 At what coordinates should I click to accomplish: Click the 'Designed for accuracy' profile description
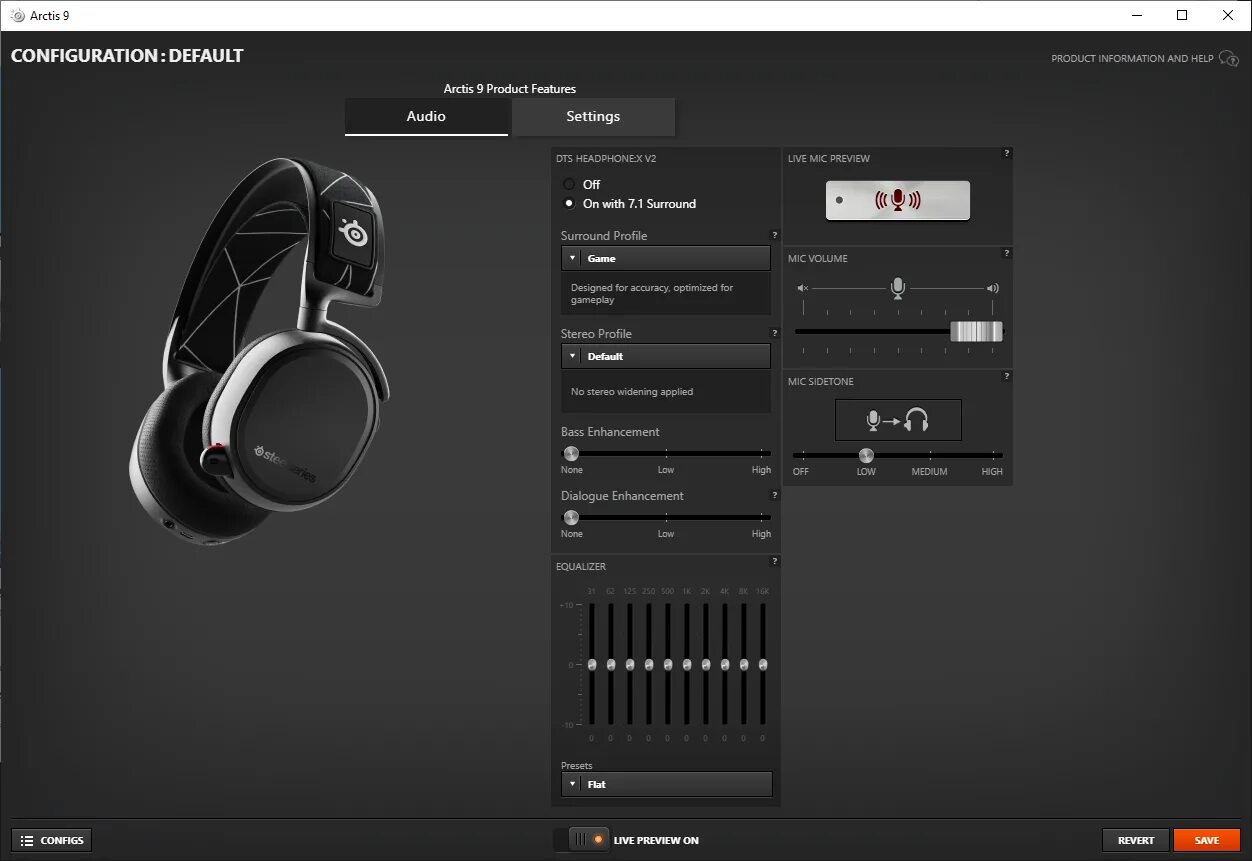coord(652,293)
